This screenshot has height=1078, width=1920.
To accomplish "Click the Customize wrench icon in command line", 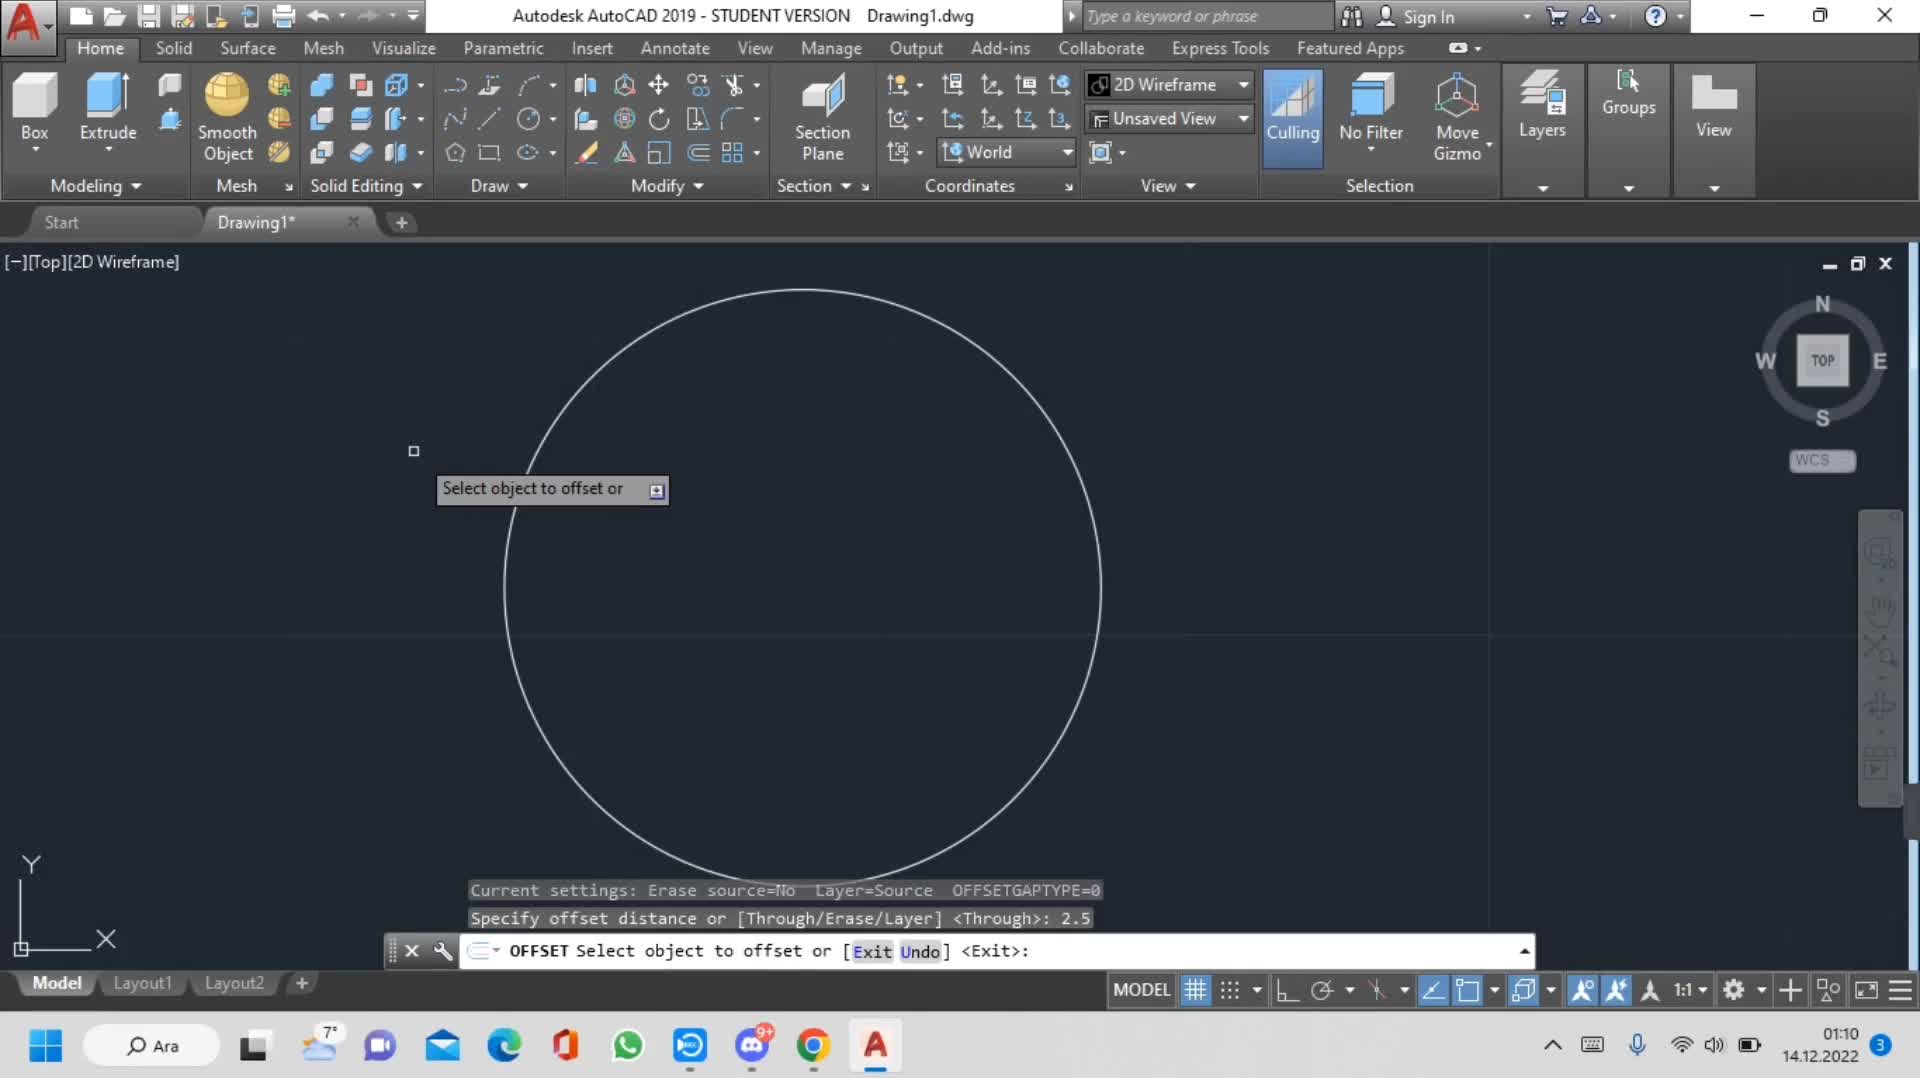I will [442, 951].
